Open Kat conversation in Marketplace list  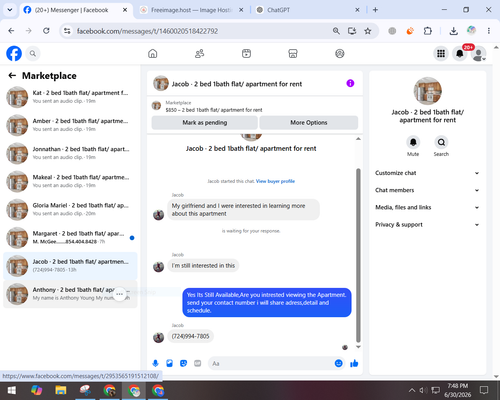[70, 97]
